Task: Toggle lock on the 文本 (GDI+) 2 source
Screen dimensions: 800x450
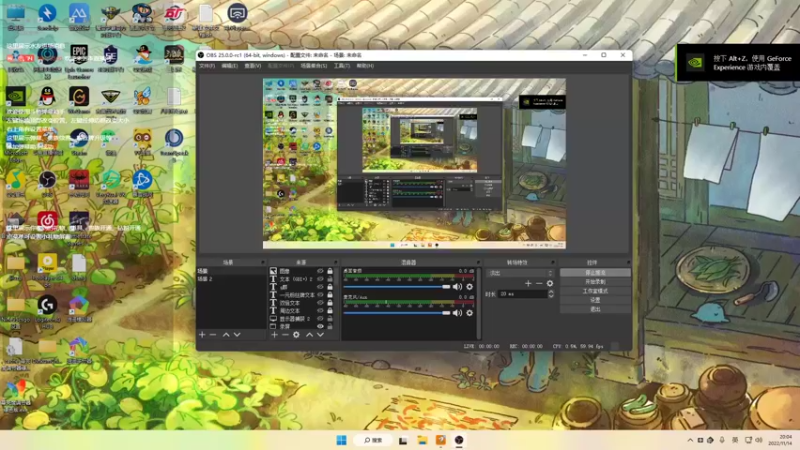Action: click(330, 279)
